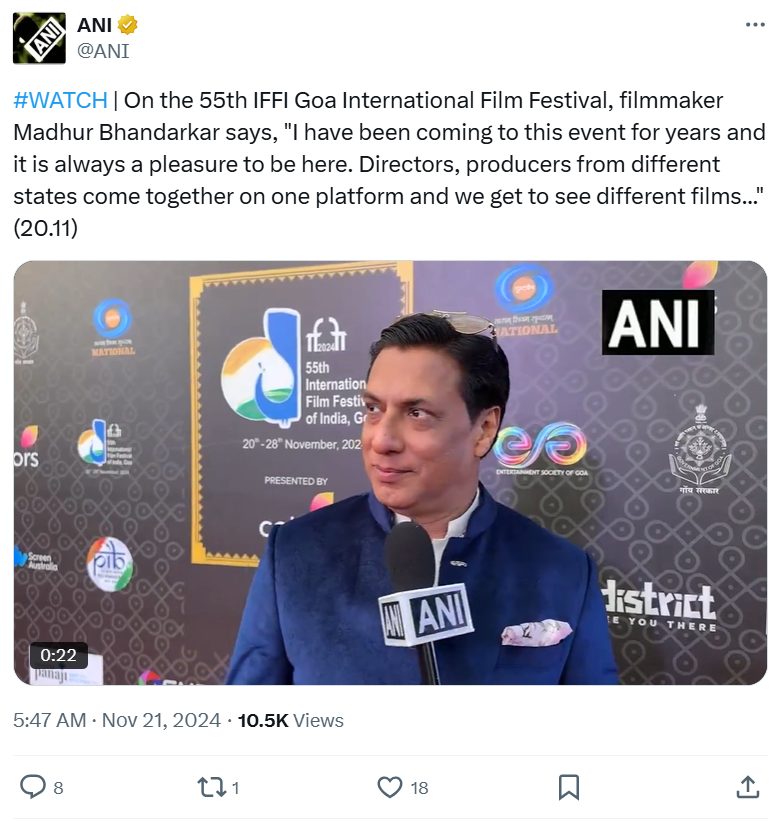Click the tweet text about IFFI Goa
Screen dimensions: 783x821
coord(390,164)
